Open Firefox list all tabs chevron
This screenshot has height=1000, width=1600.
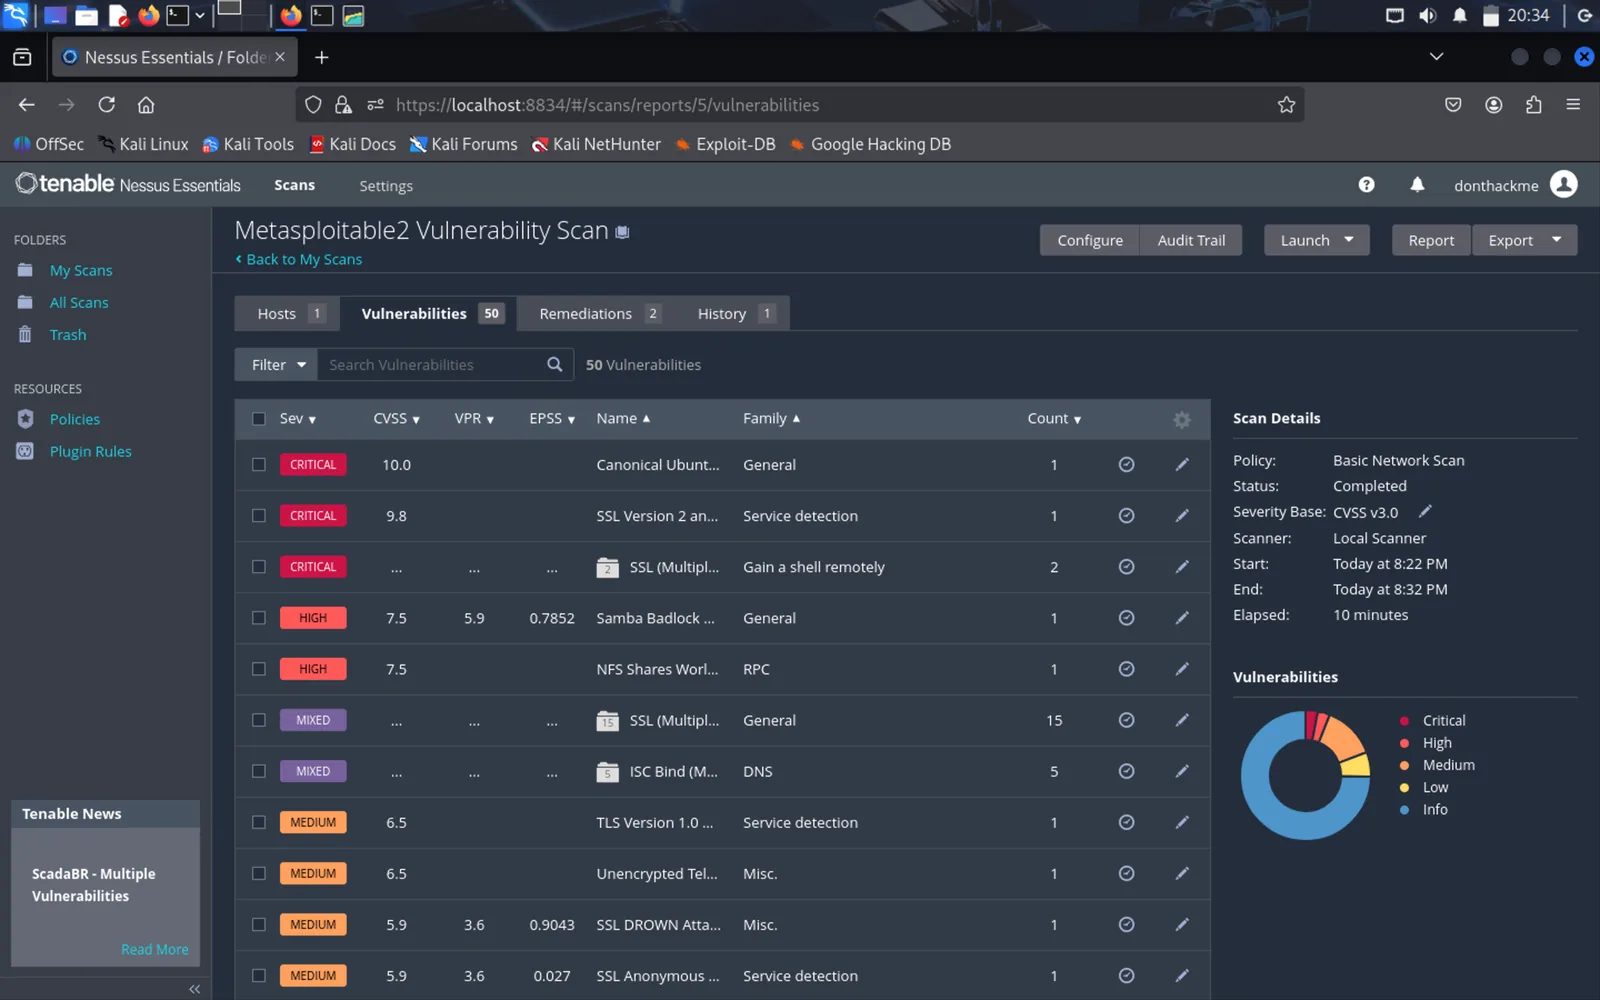point(1436,57)
